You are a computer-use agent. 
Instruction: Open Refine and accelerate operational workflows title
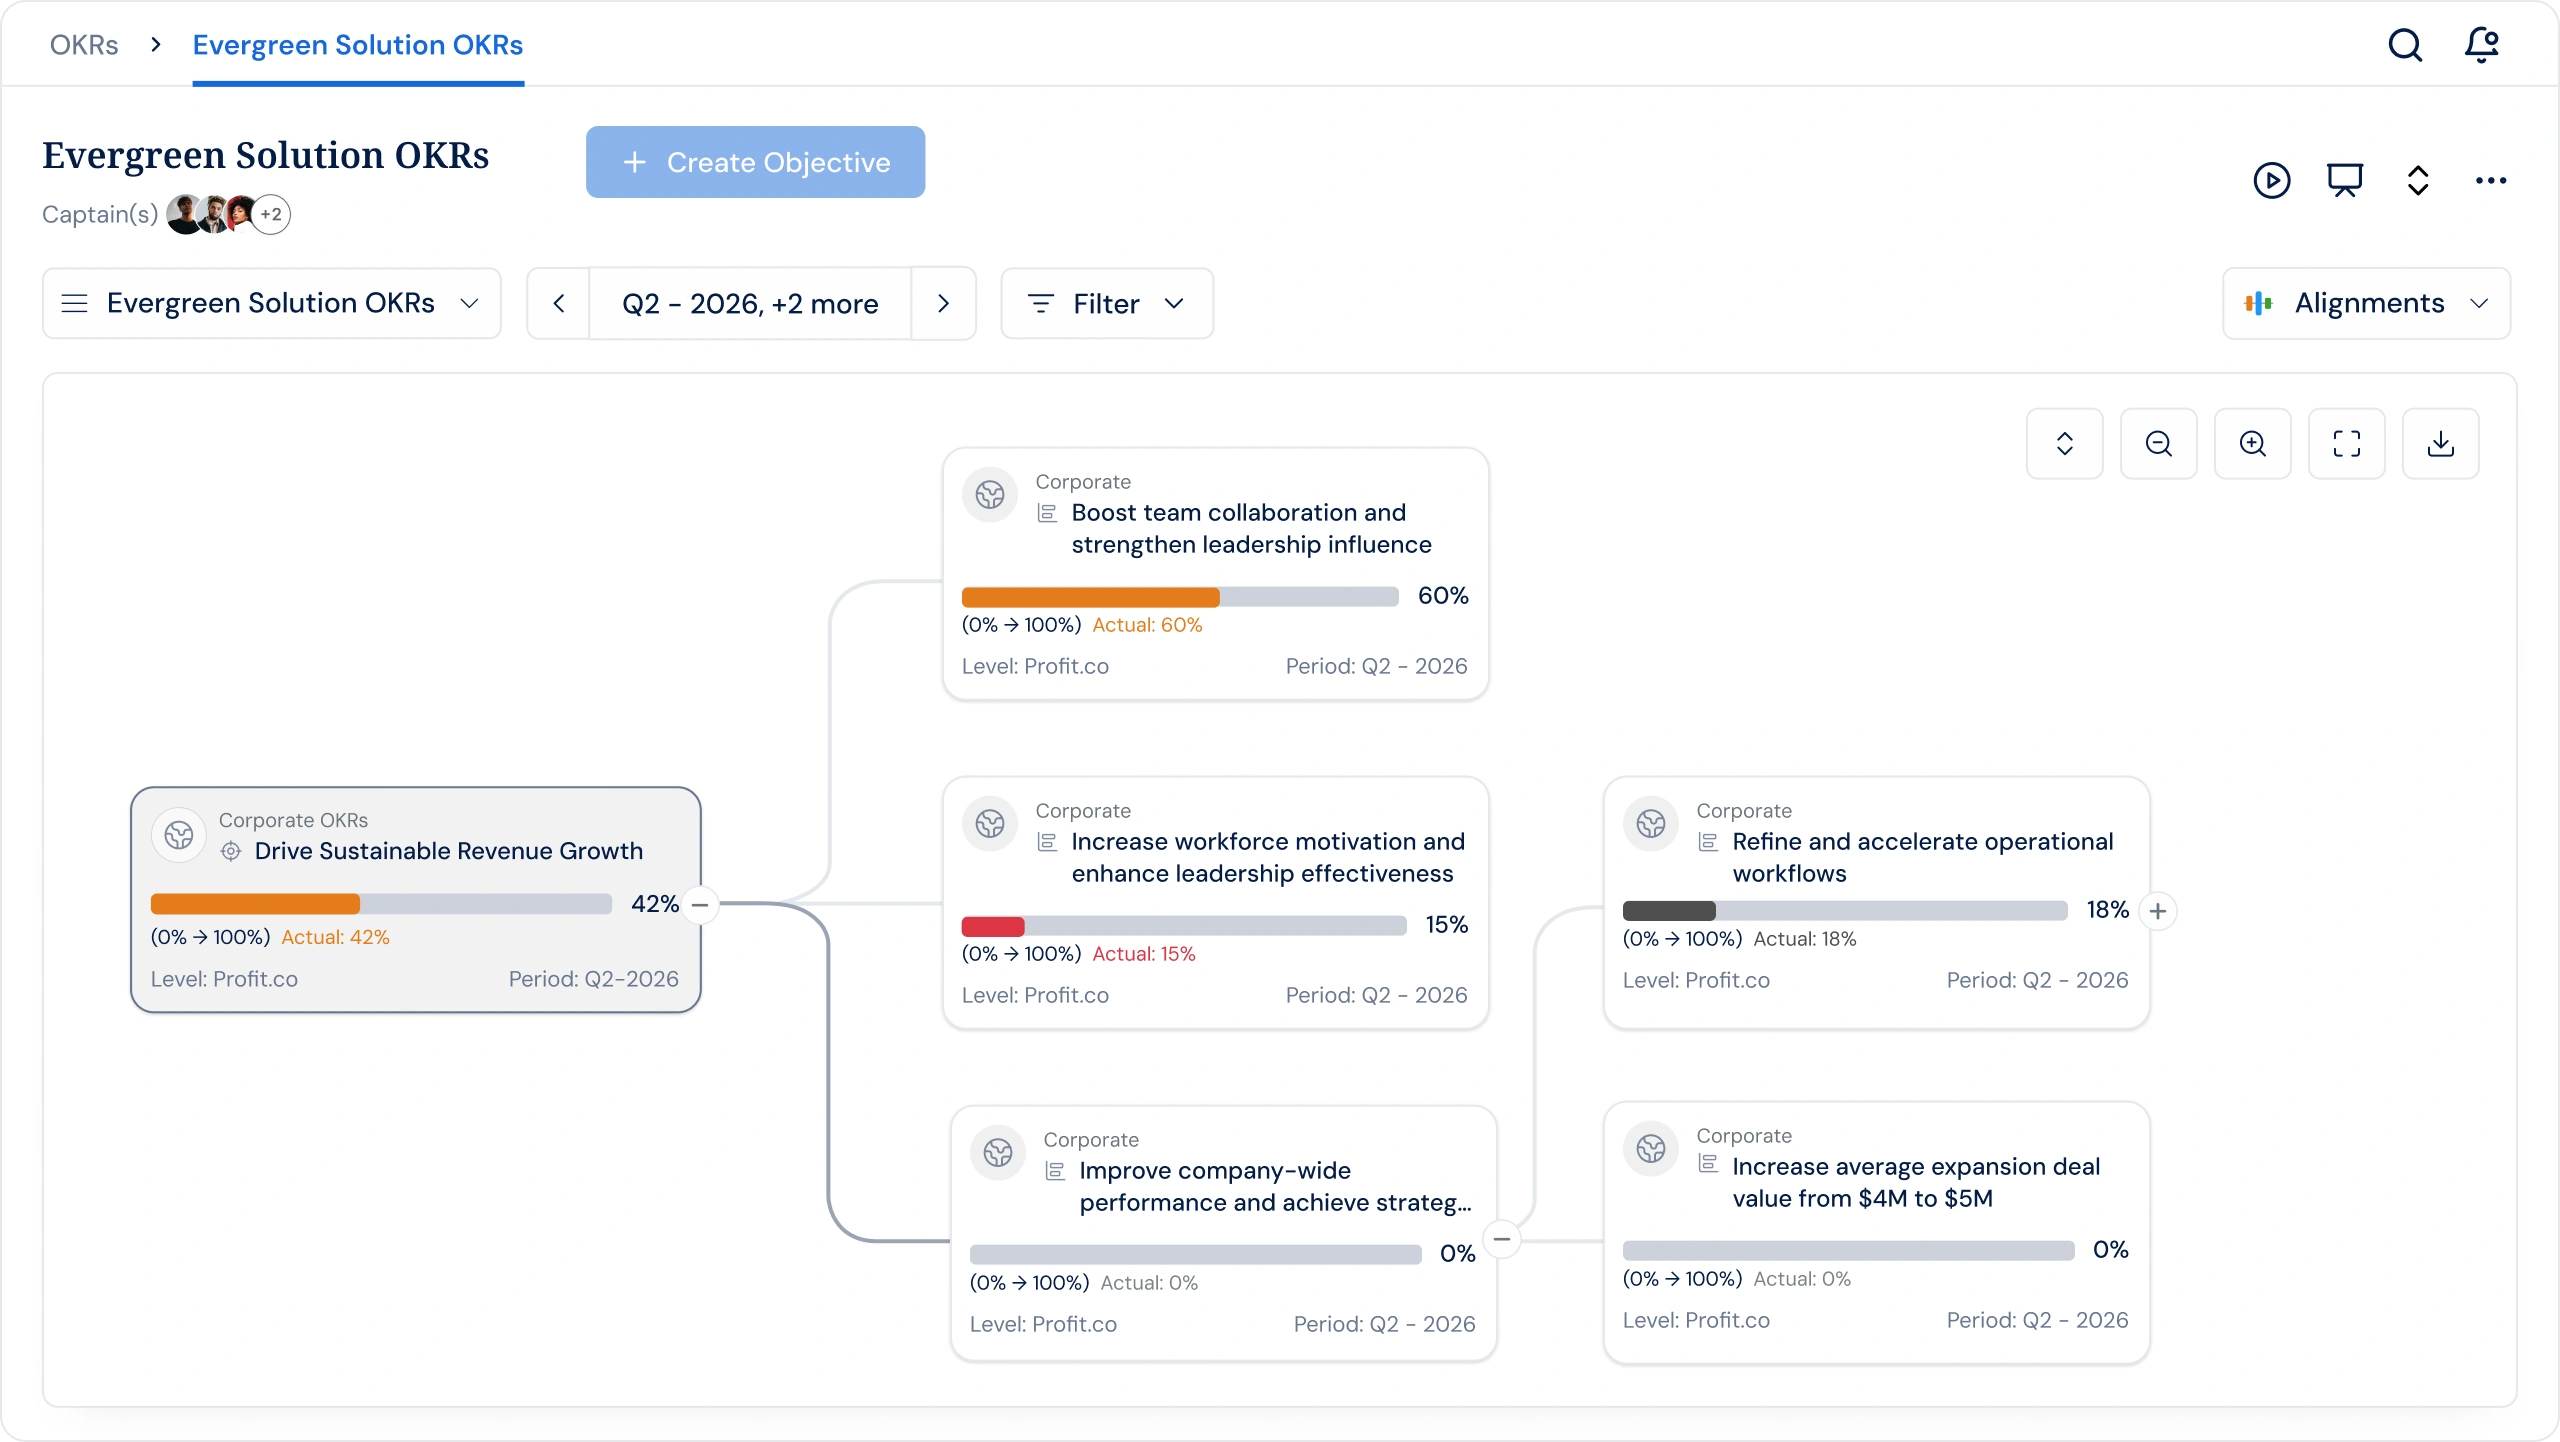click(x=1923, y=857)
